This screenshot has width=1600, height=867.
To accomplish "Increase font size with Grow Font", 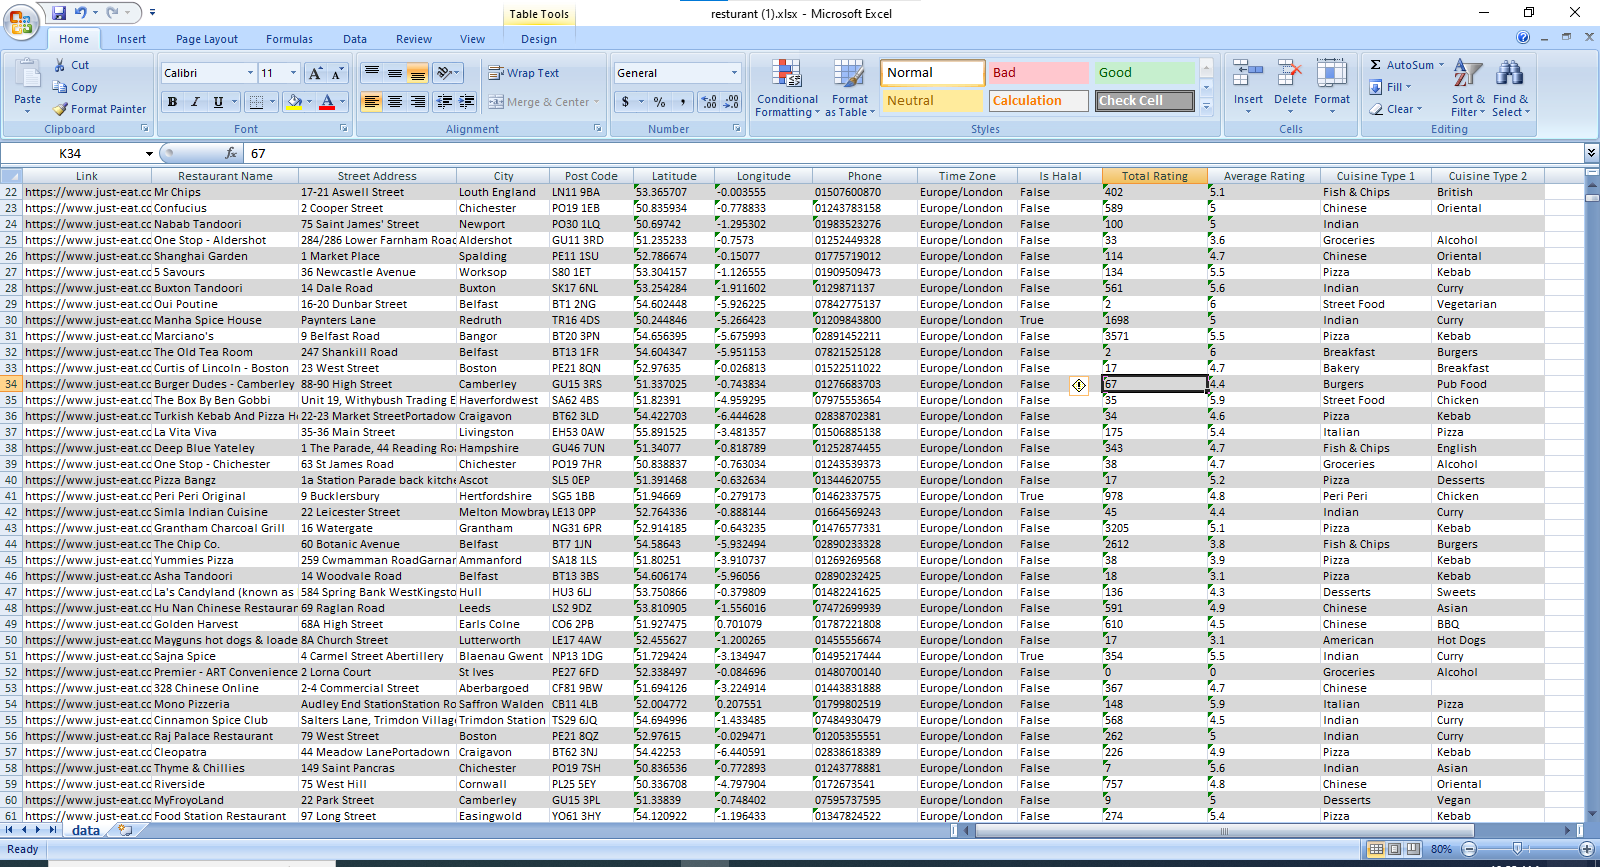I will pos(315,73).
